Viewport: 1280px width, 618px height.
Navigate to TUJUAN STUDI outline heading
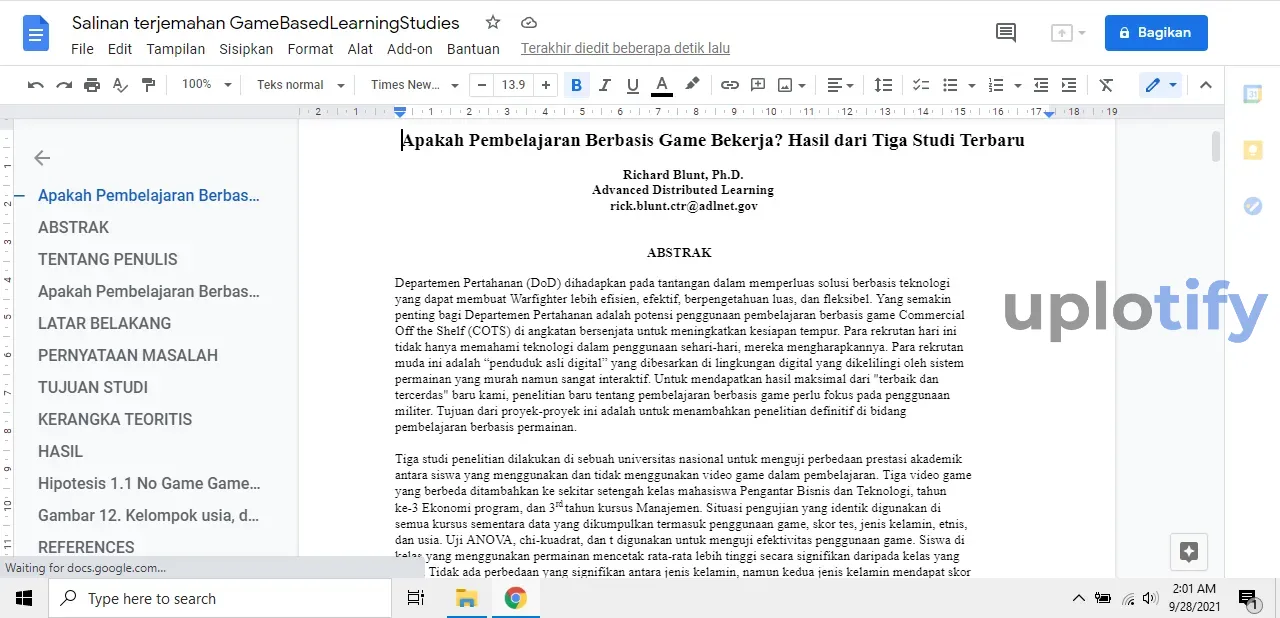pos(93,387)
